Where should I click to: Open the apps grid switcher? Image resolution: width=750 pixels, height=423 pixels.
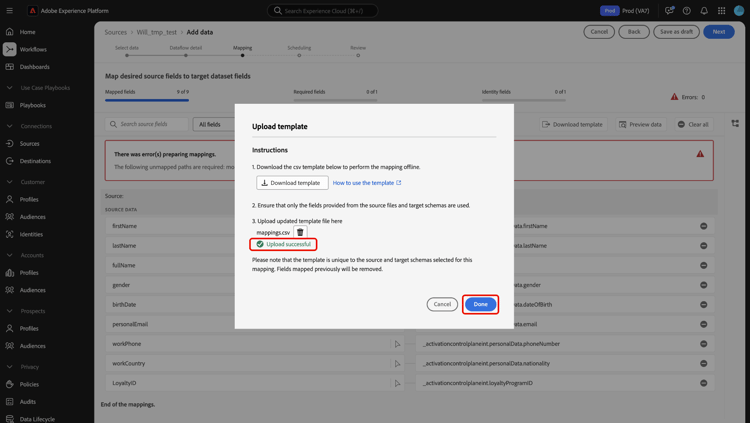tap(721, 11)
